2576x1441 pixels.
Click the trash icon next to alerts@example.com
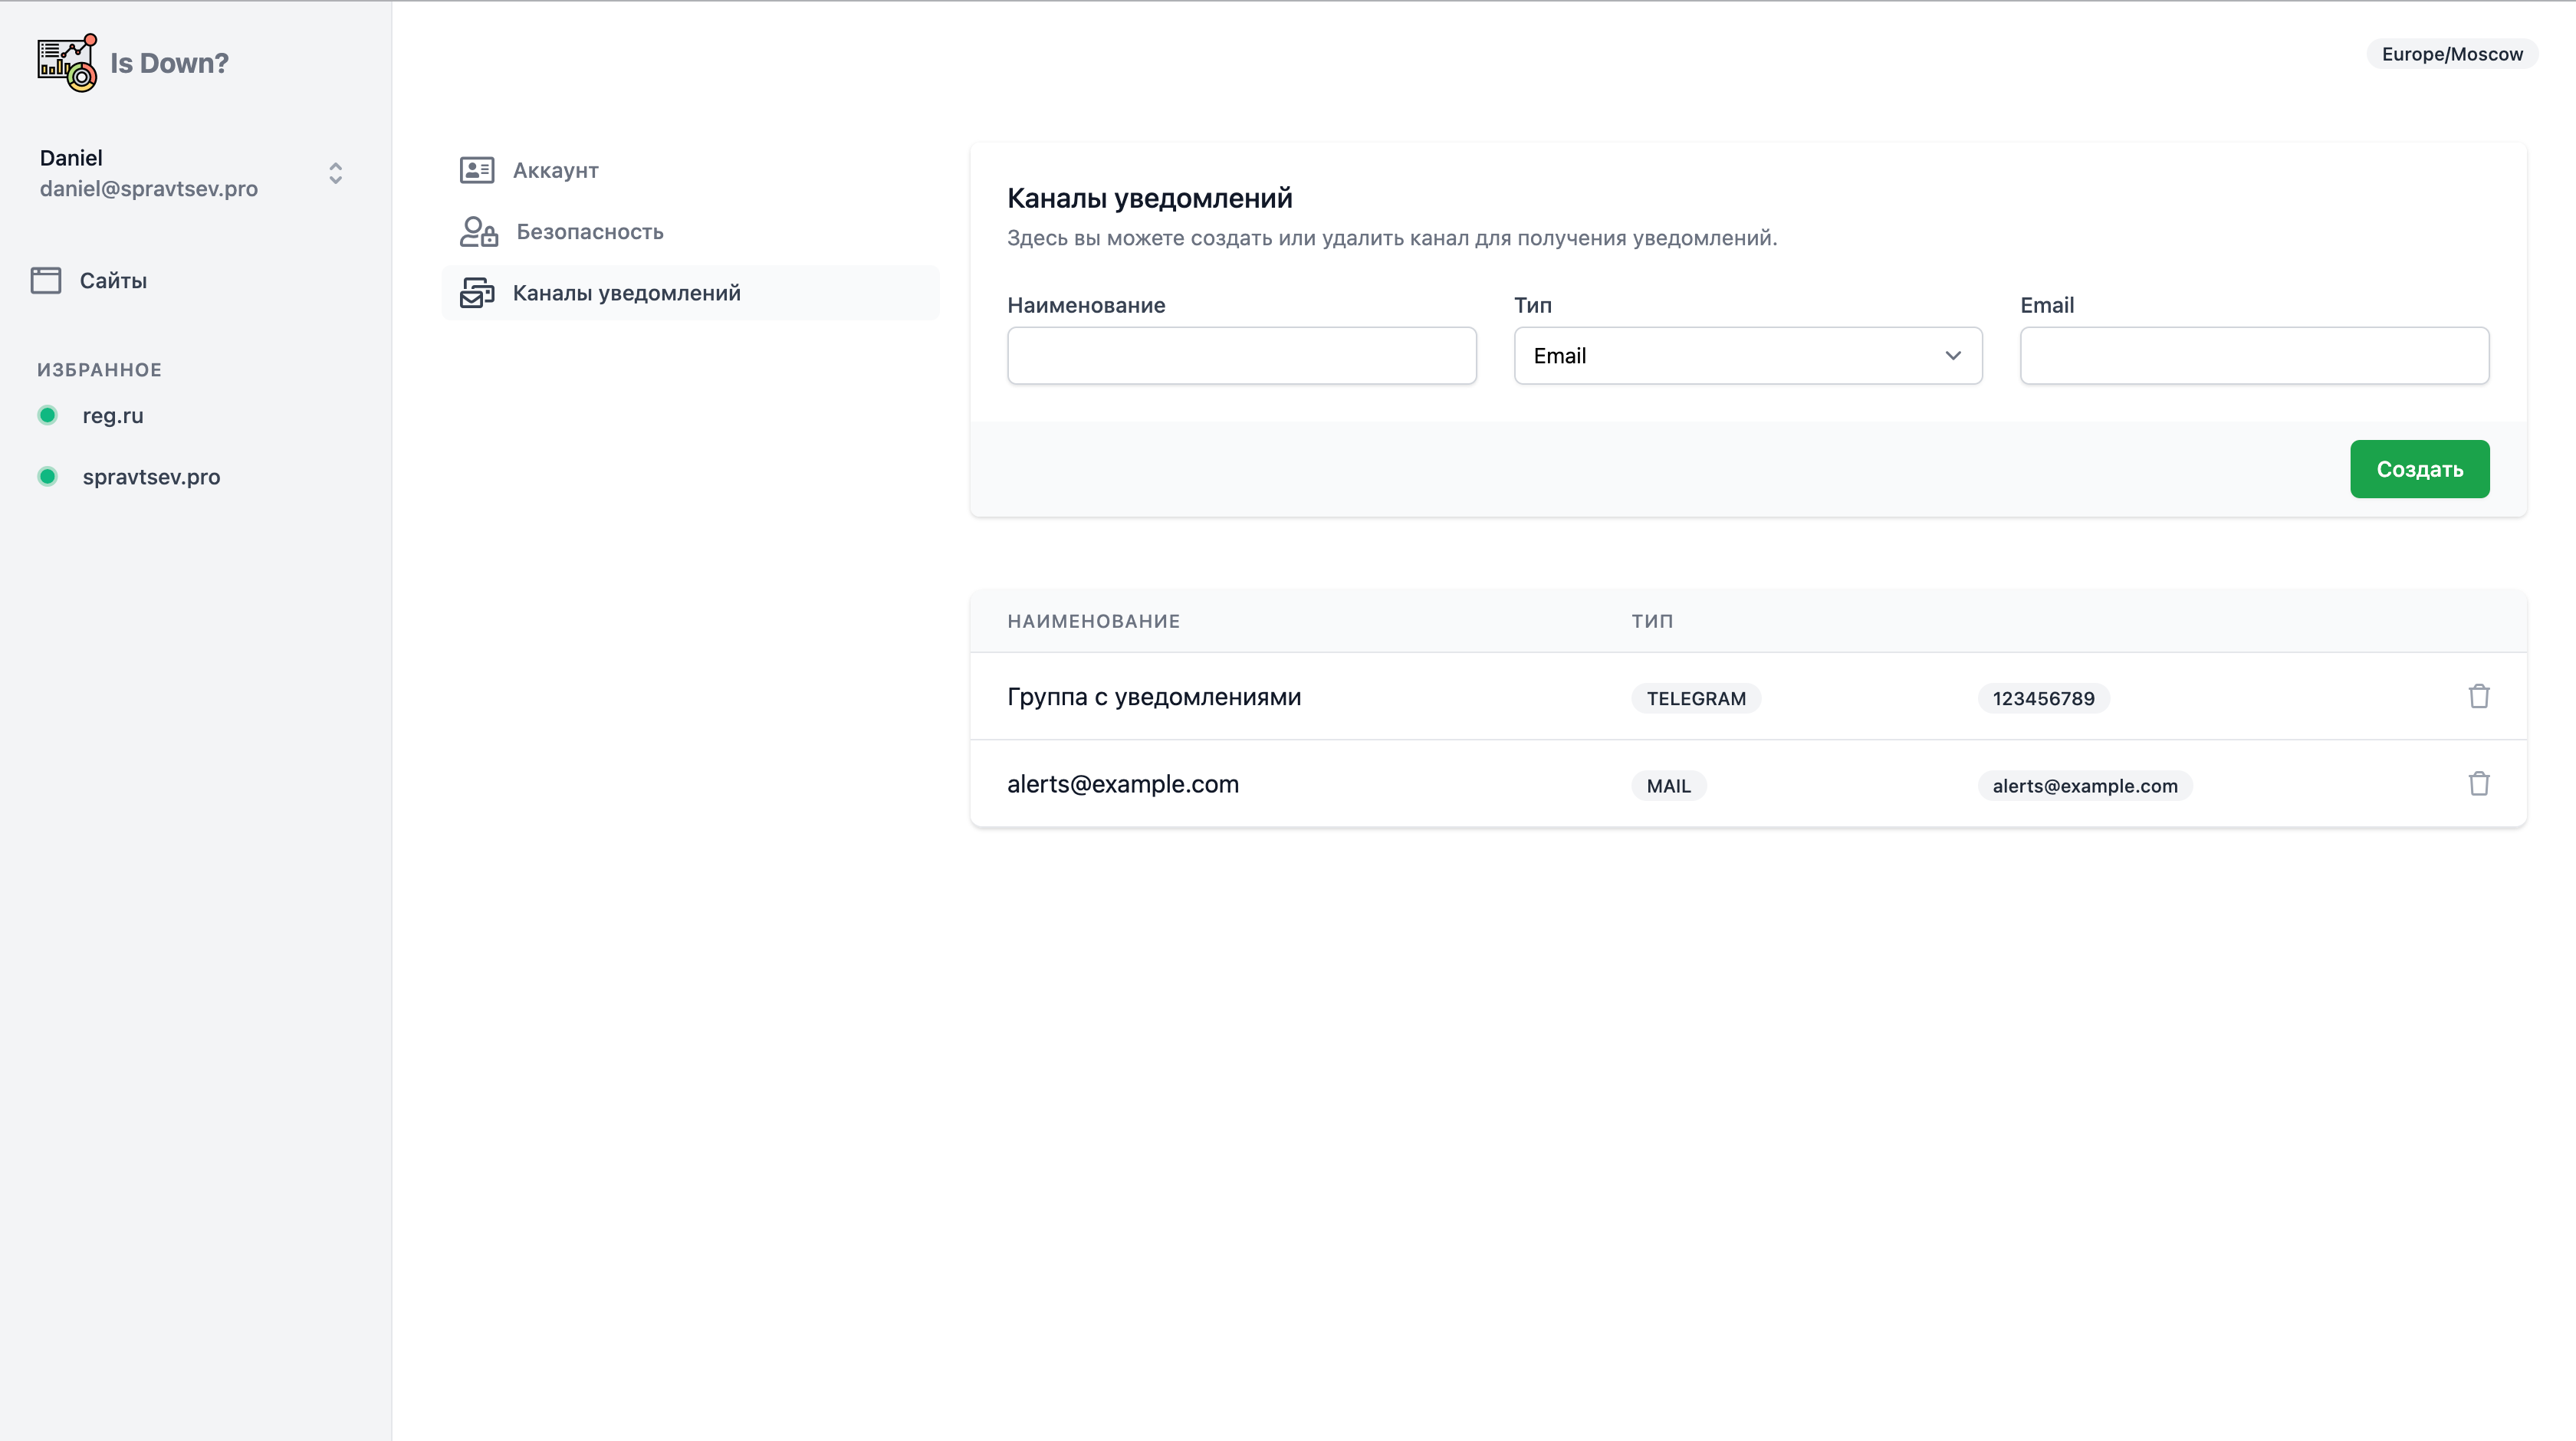2479,784
